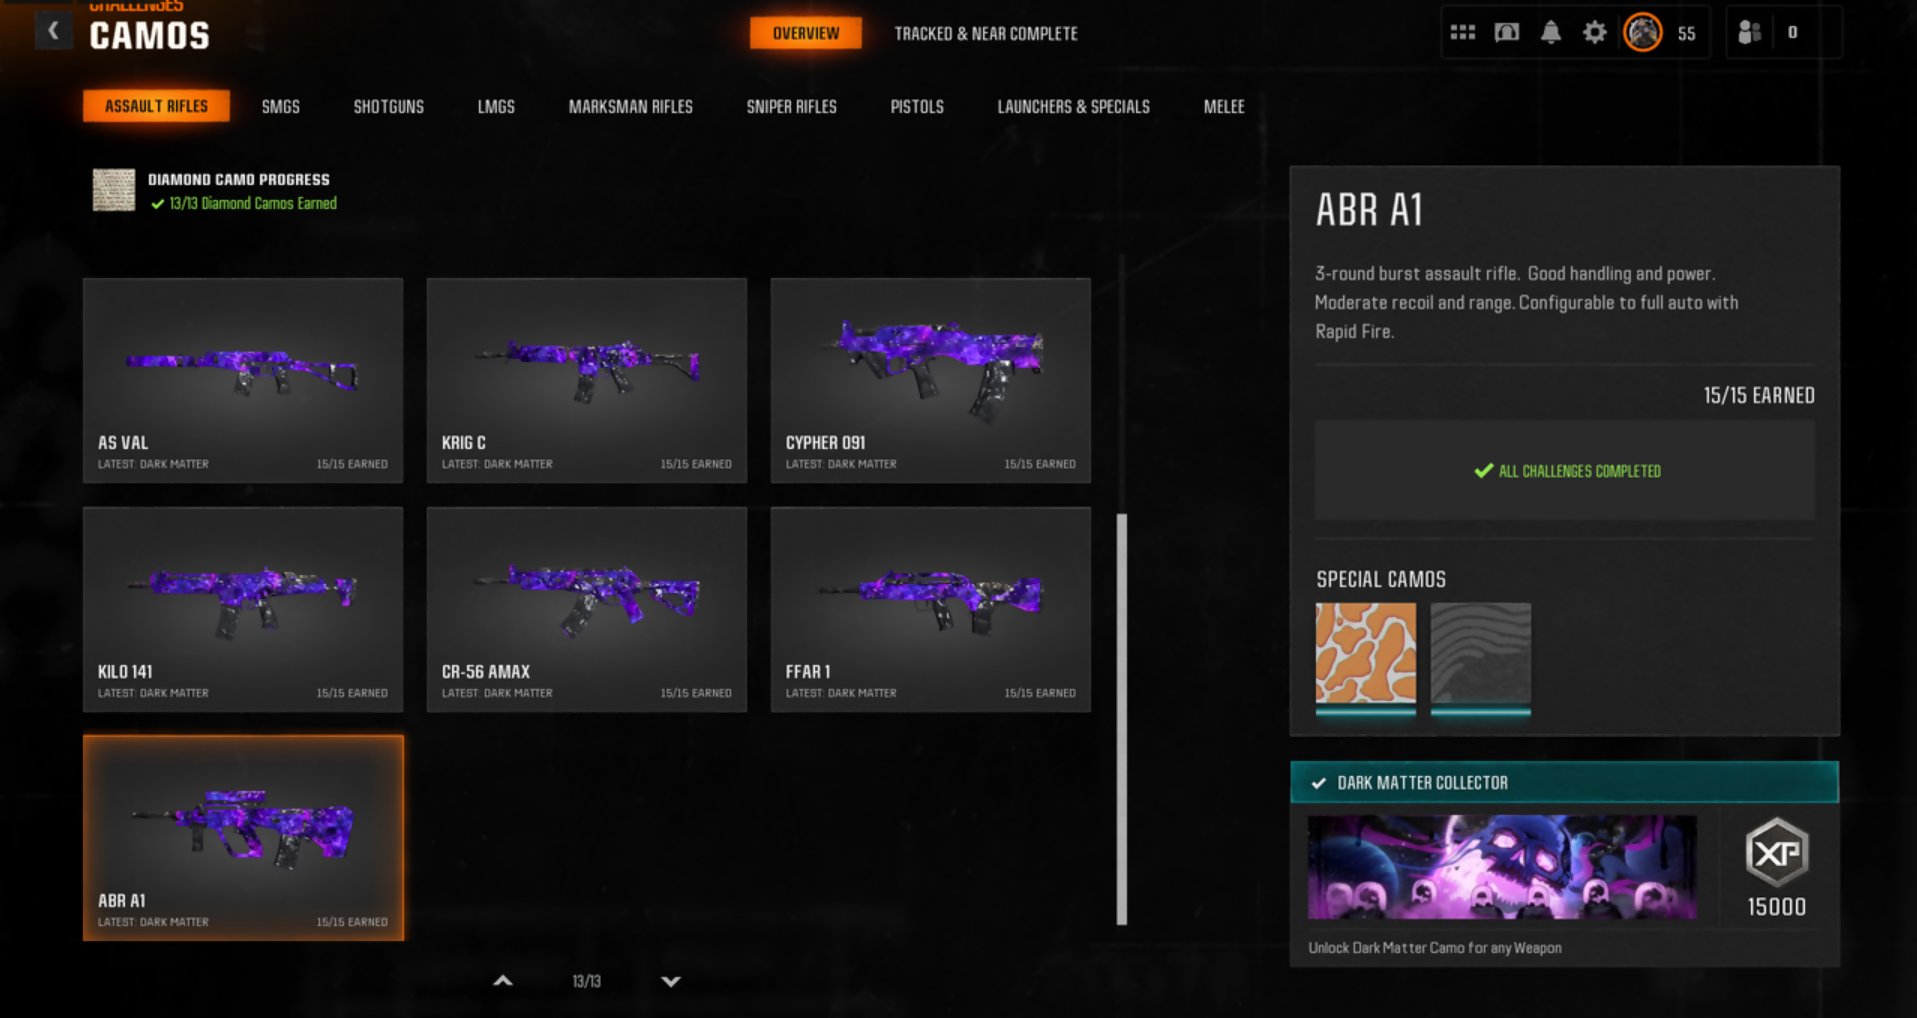Open the settings gear icon

click(x=1594, y=33)
